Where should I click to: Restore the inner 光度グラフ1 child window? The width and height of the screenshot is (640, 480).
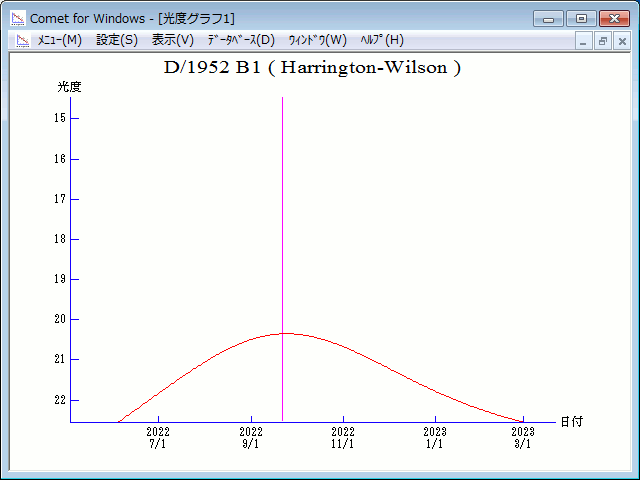[x=602, y=41]
